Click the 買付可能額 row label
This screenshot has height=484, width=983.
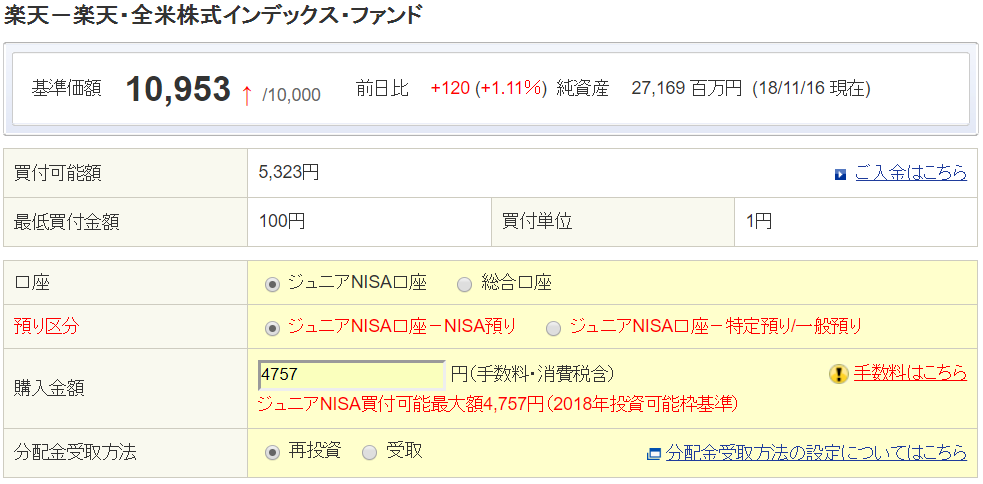coord(57,172)
